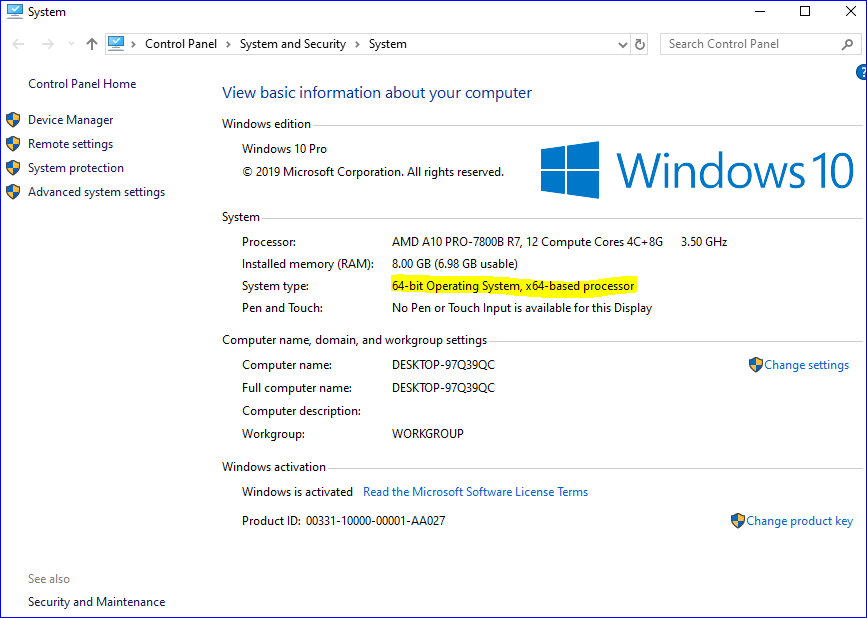Open Device Manager link
The height and width of the screenshot is (618, 867).
click(71, 120)
